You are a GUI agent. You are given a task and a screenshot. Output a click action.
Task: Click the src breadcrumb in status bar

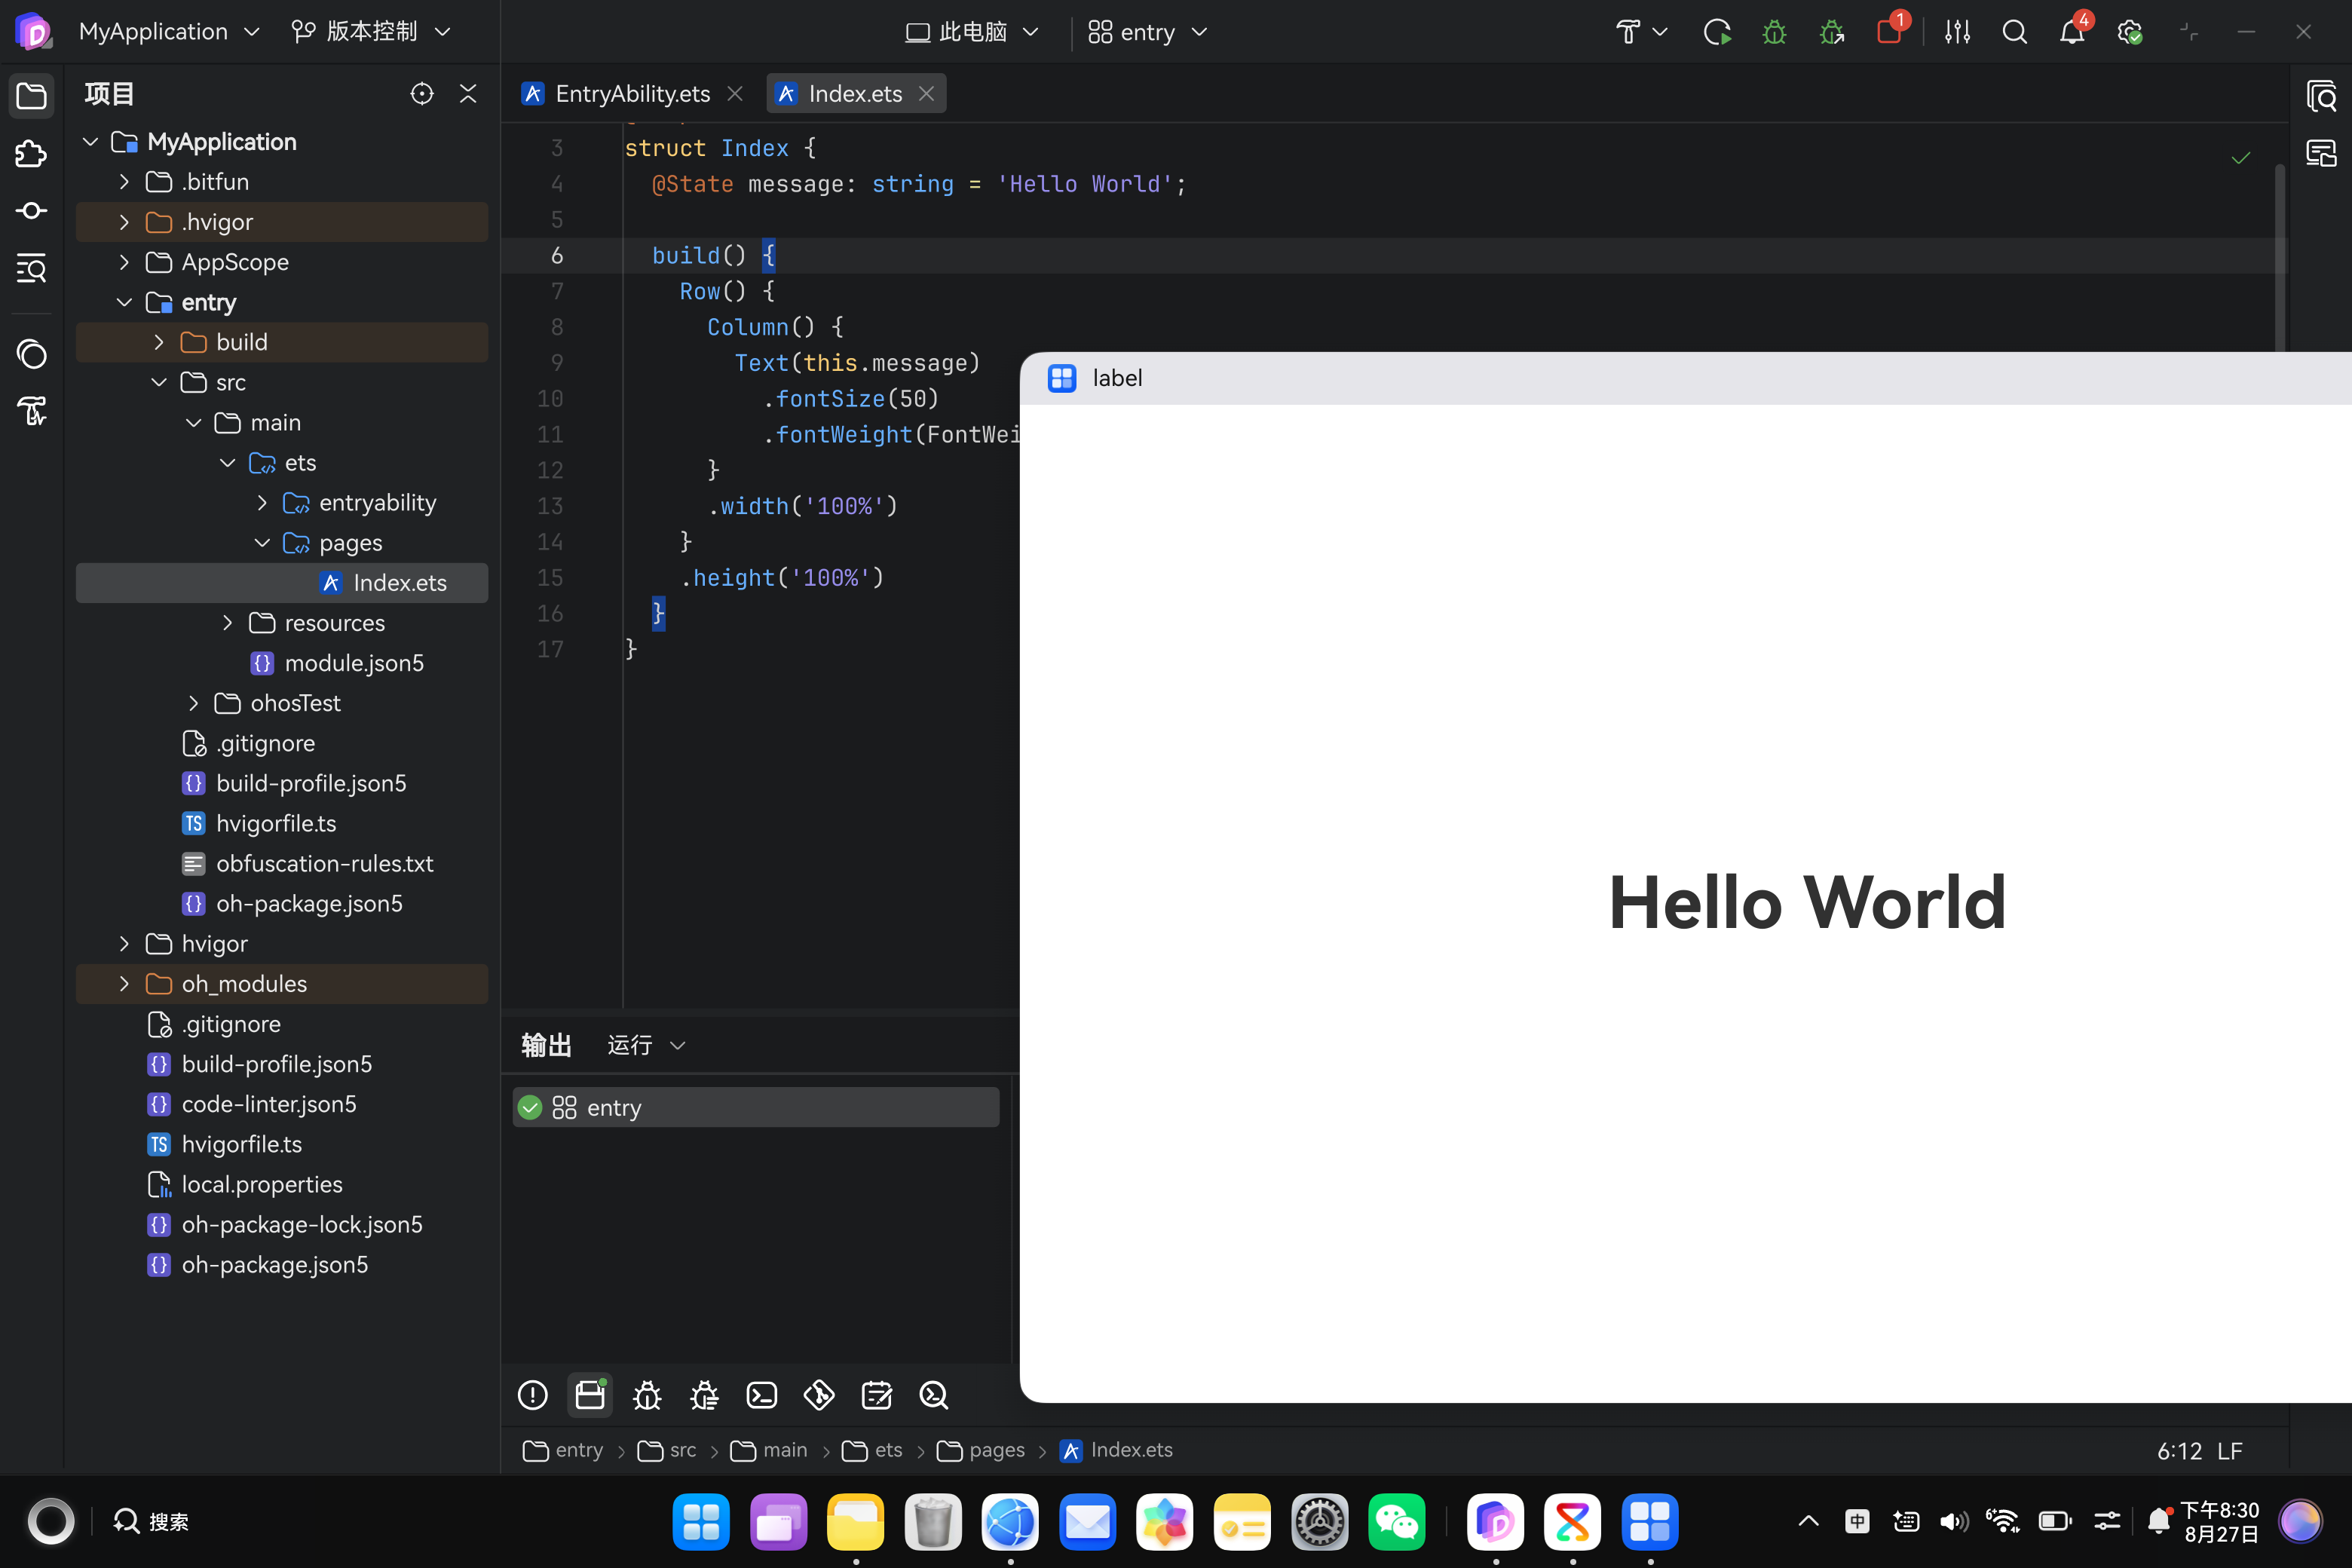667,1451
